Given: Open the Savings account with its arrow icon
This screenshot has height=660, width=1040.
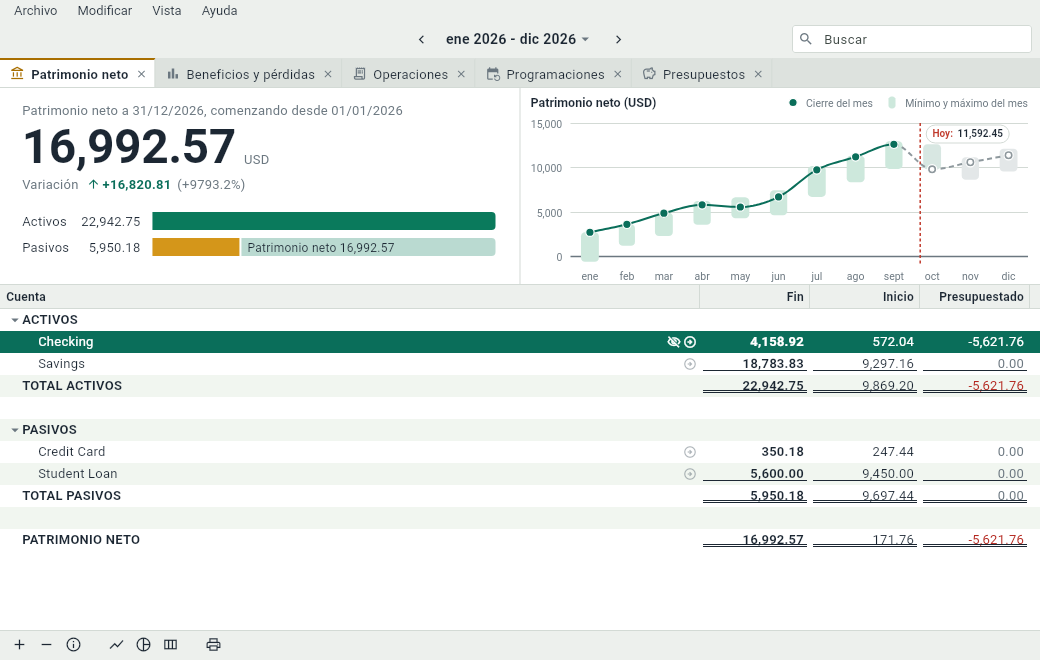Looking at the screenshot, I should point(690,364).
